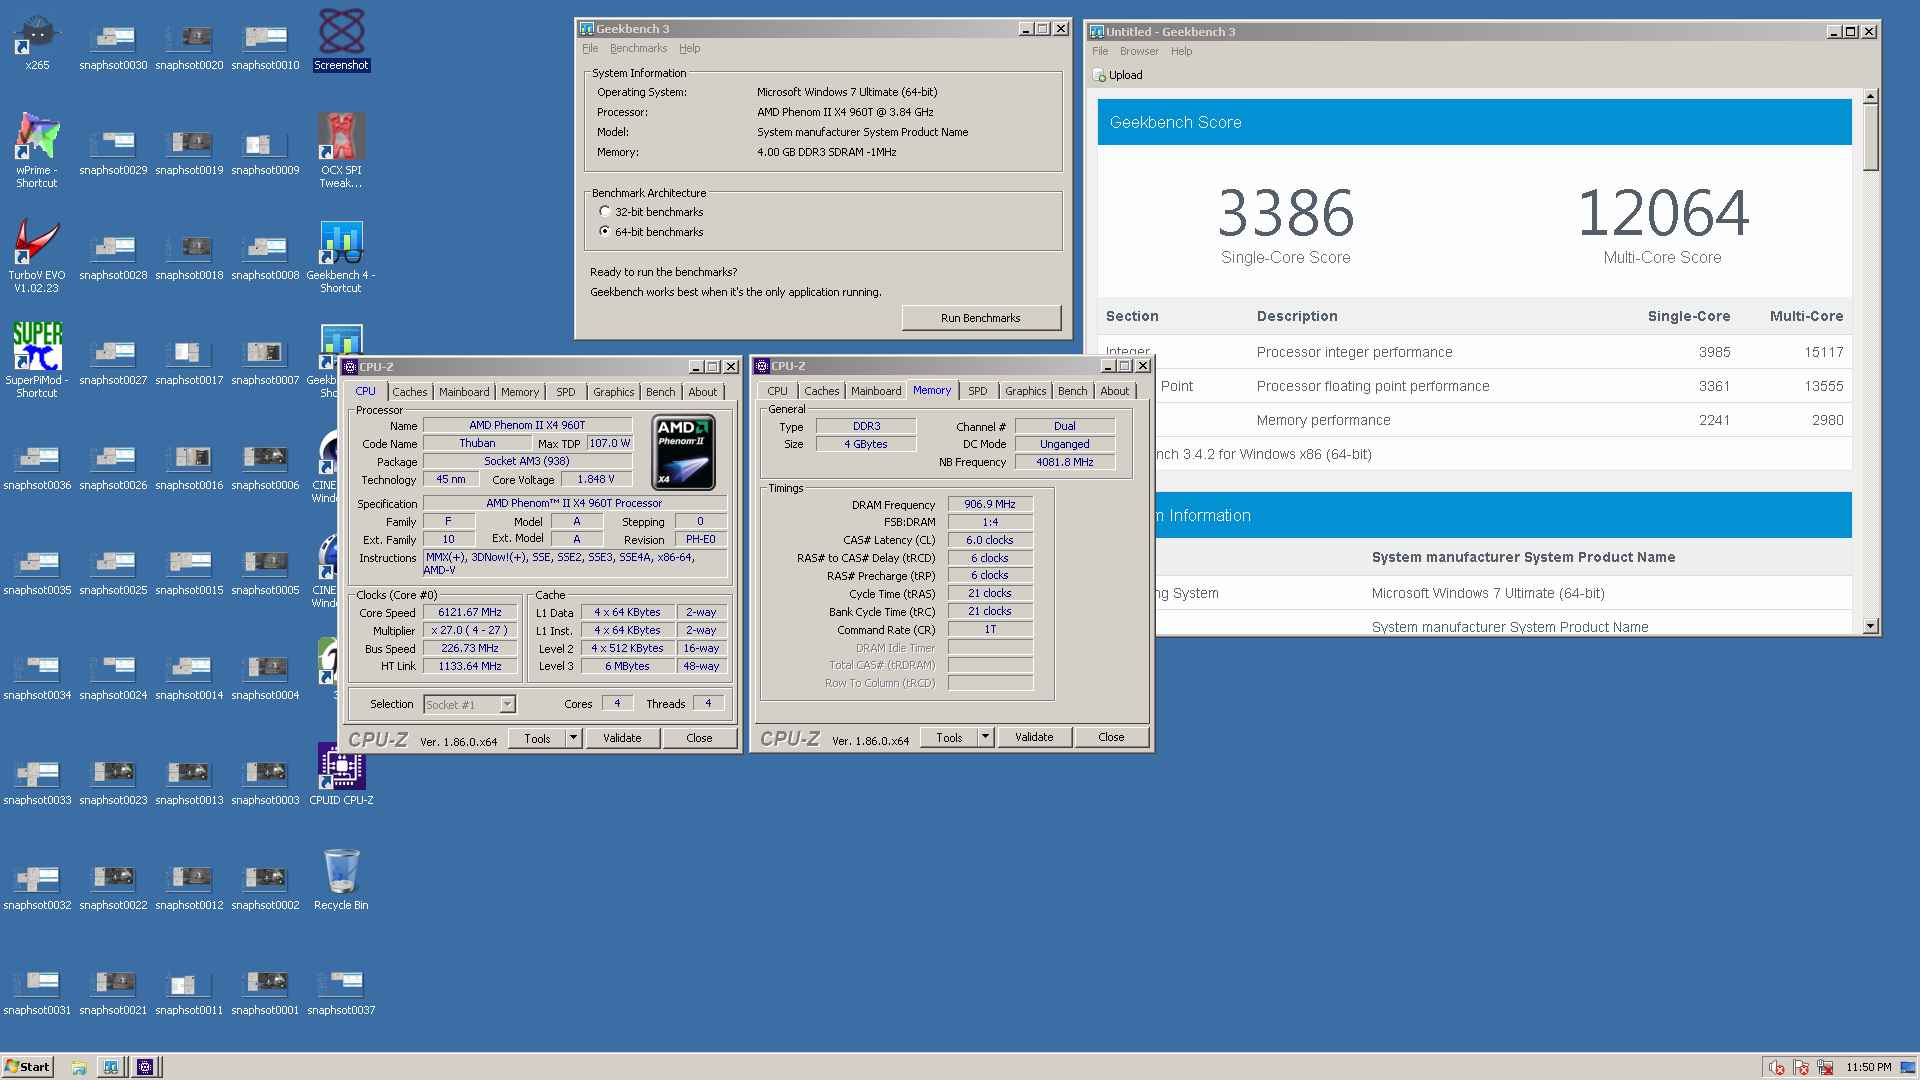Open the Recycle Bin
The width and height of the screenshot is (1920, 1080).
pyautogui.click(x=341, y=879)
